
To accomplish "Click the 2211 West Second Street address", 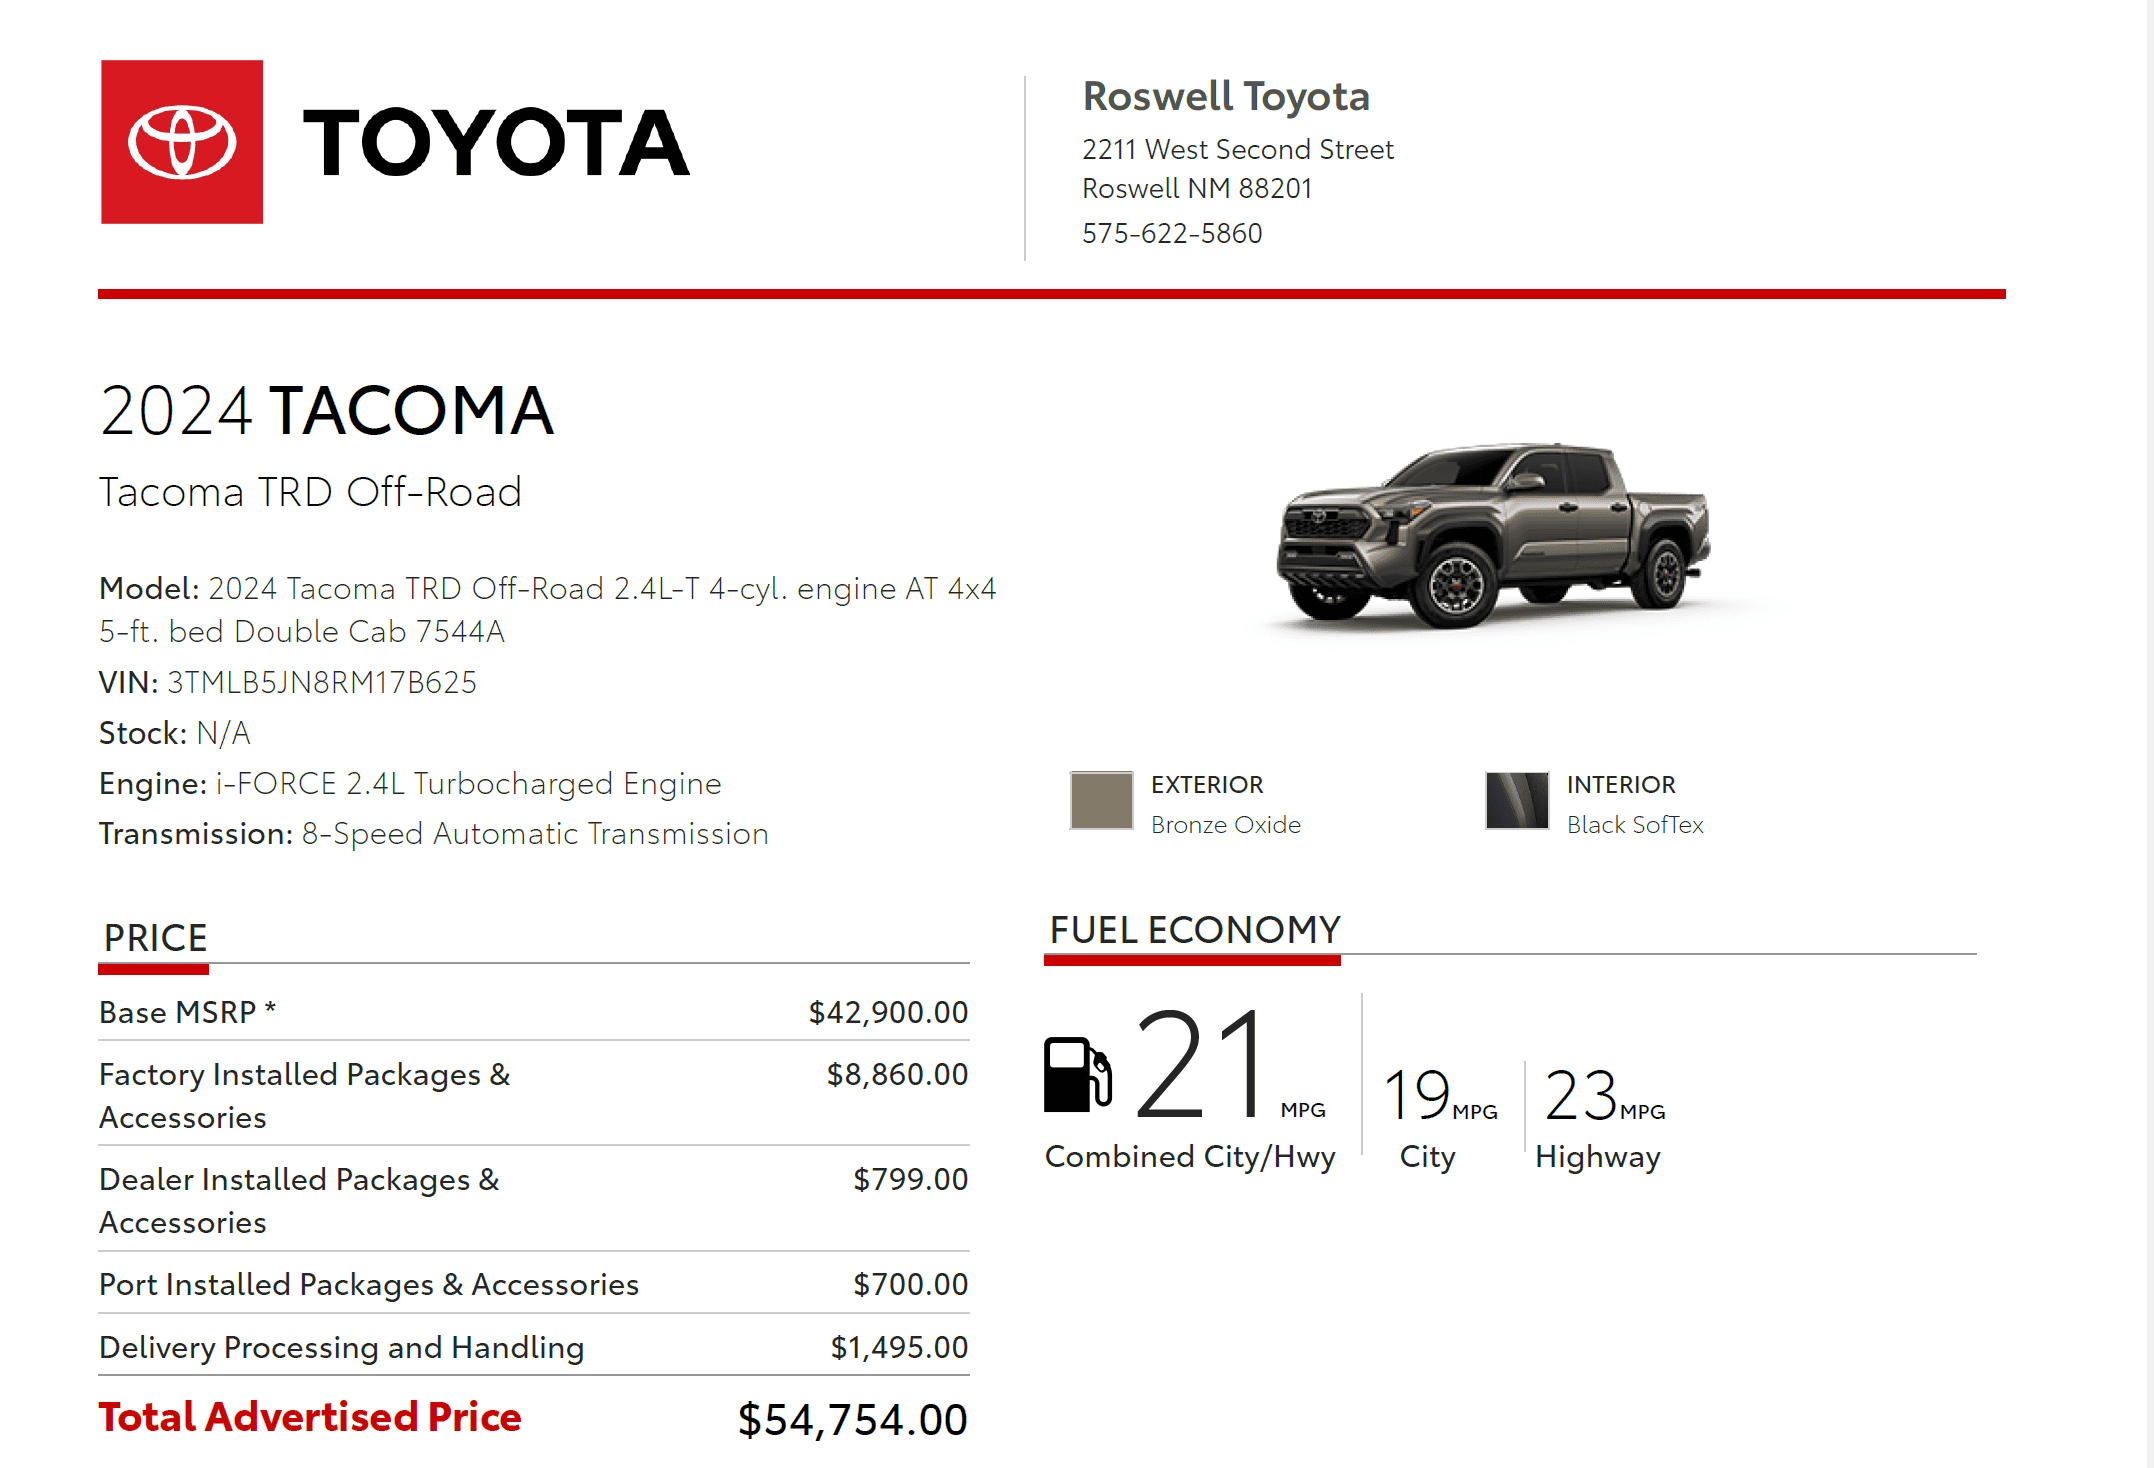I will (x=1237, y=150).
